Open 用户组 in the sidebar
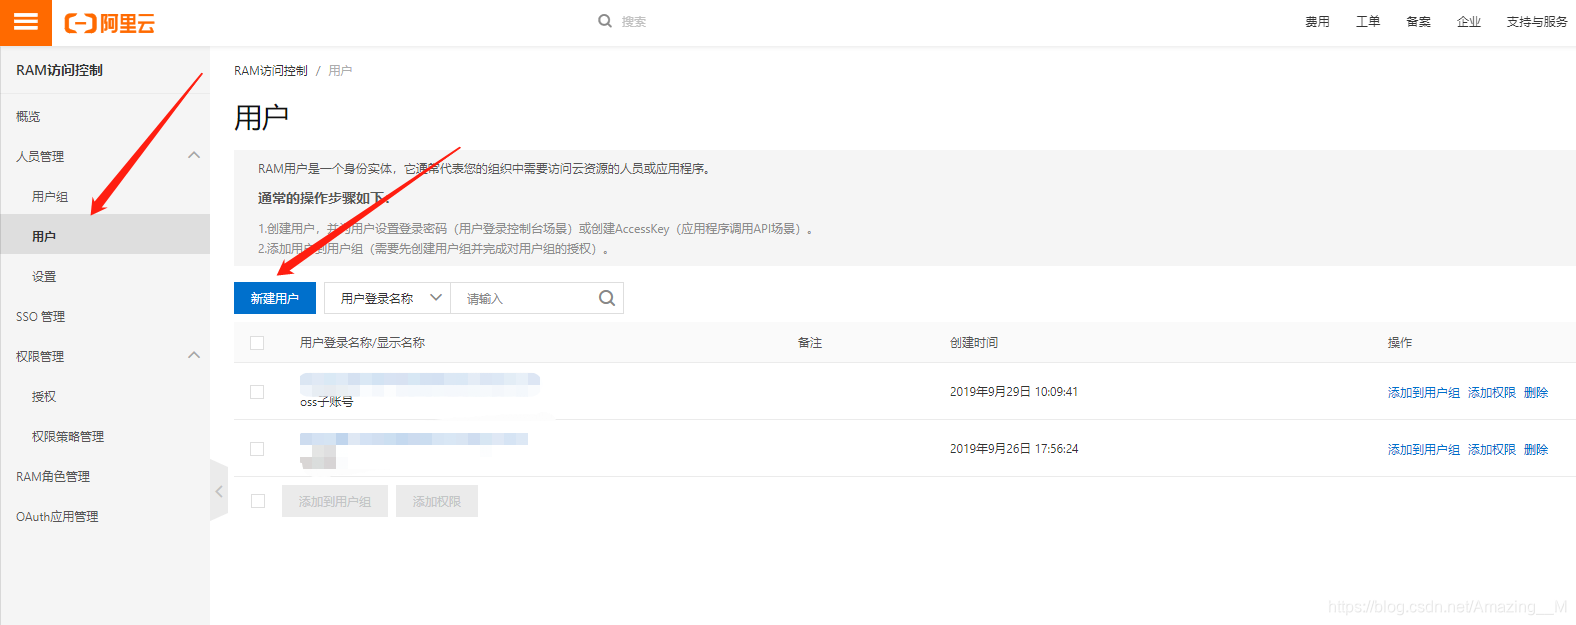 click(50, 197)
